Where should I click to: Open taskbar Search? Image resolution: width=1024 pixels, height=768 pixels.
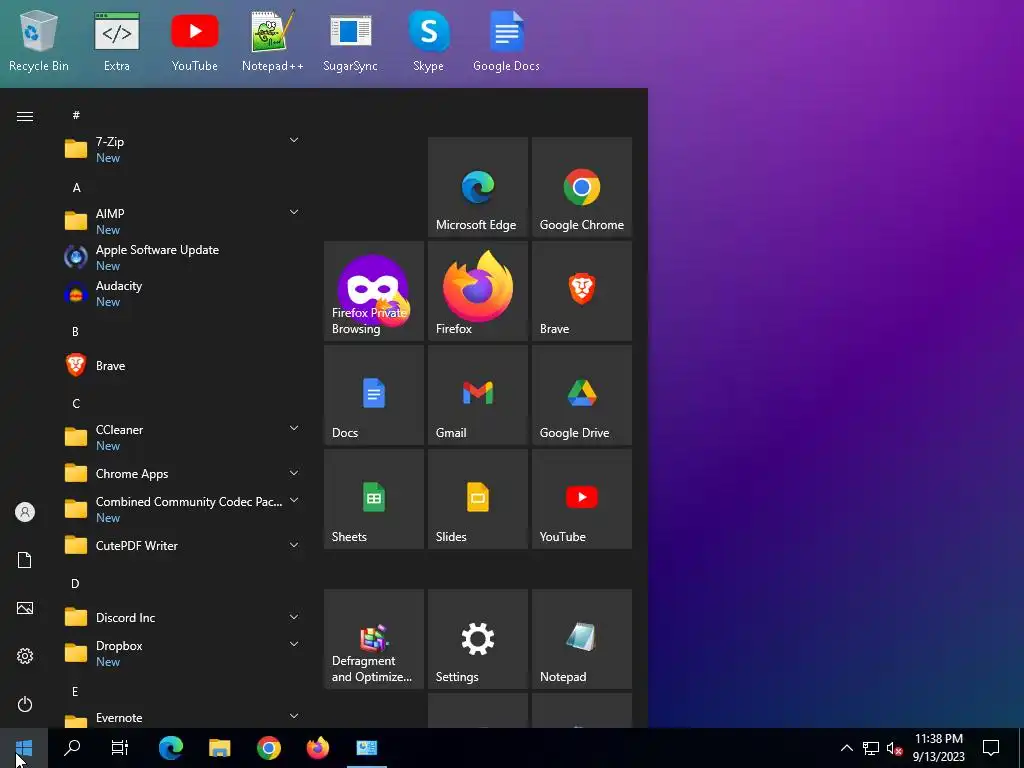(x=72, y=748)
